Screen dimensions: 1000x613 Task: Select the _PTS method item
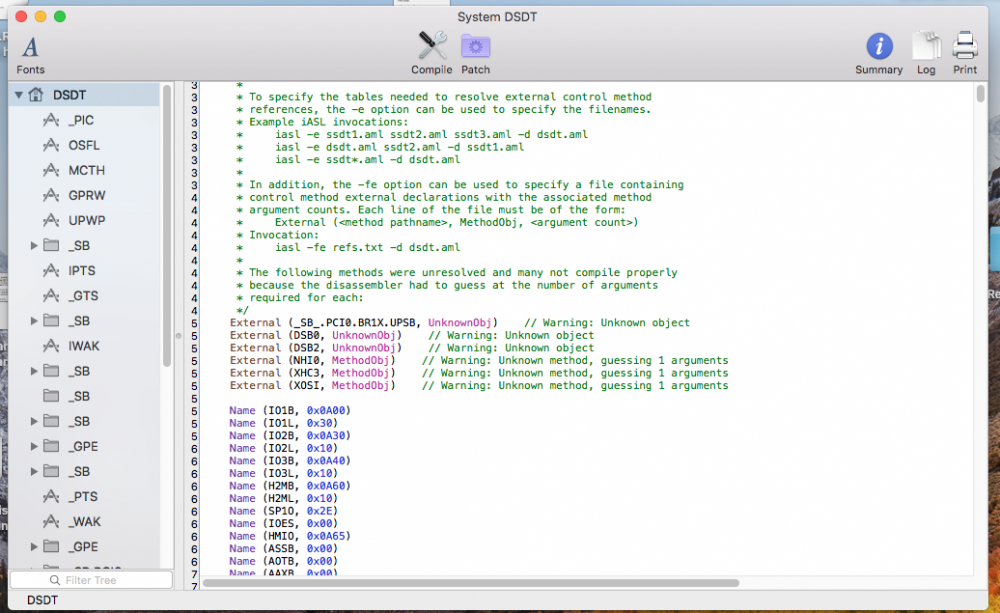click(x=84, y=496)
